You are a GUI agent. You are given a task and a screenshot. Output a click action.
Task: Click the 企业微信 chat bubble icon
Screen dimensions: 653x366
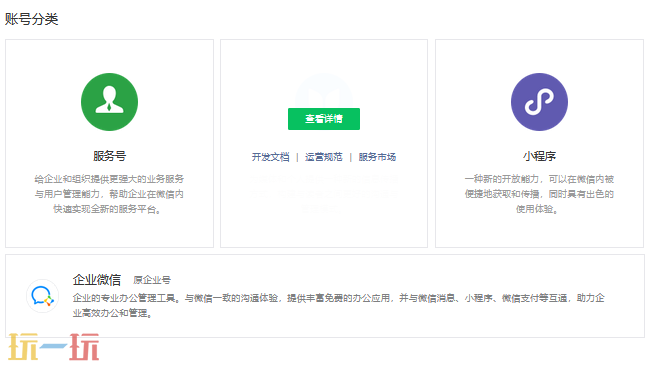[x=42, y=296]
